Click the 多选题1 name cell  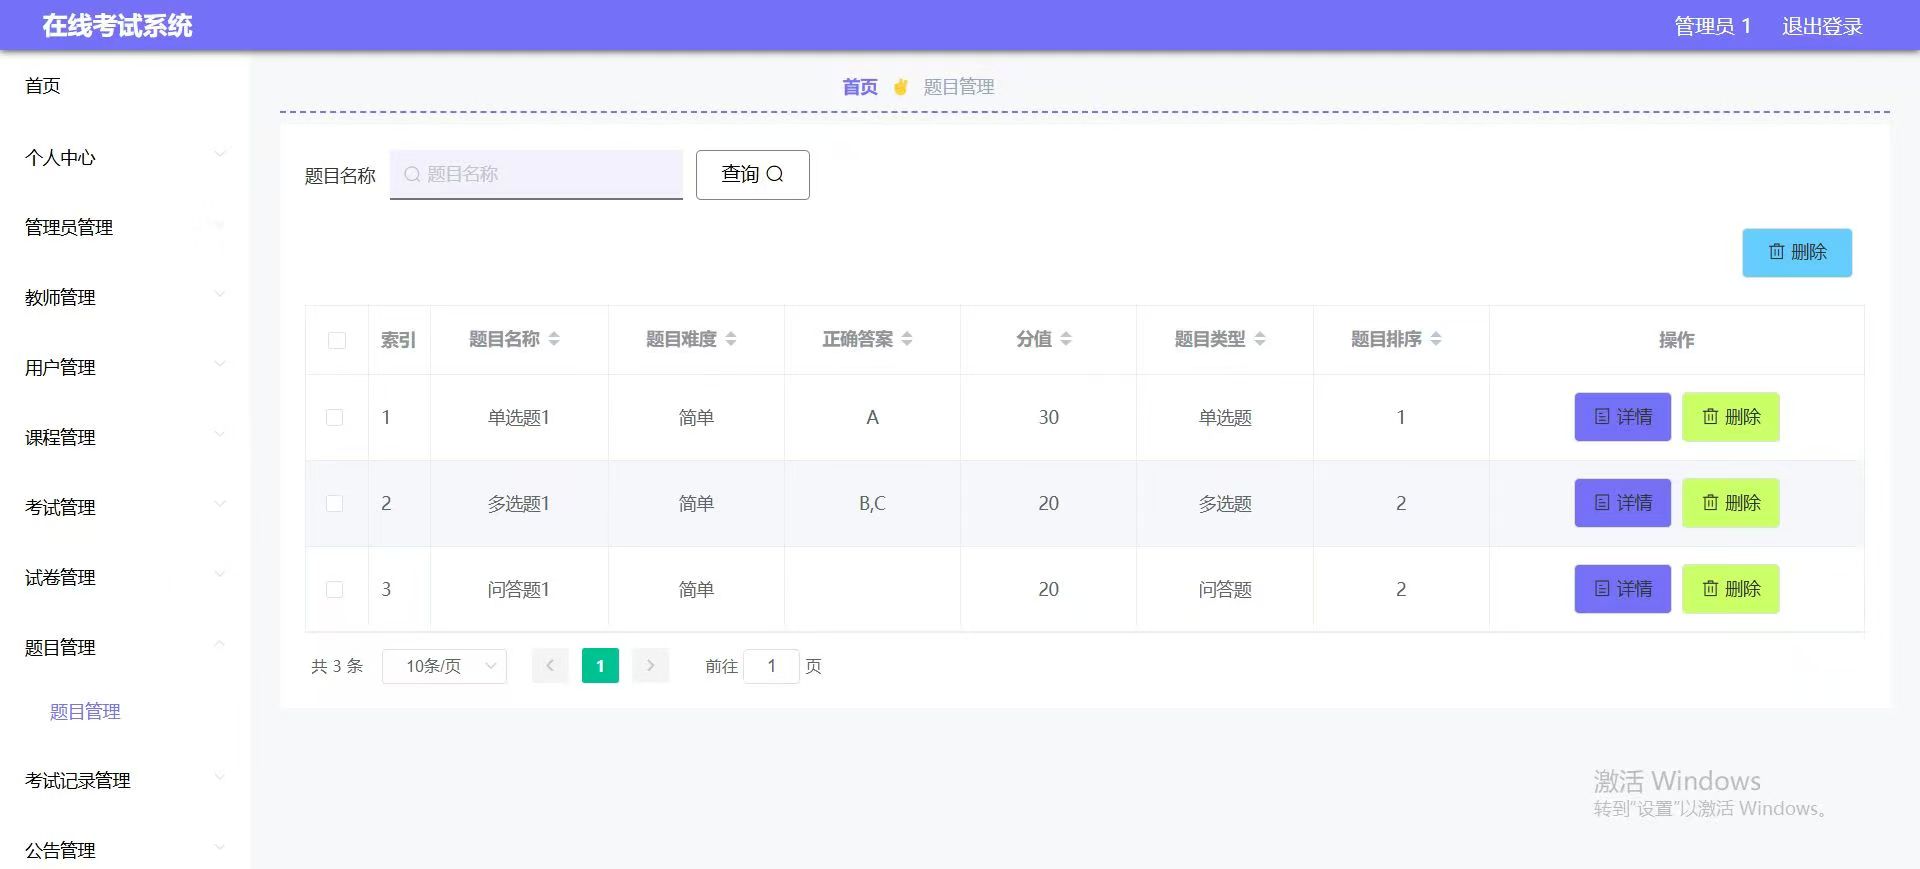518,503
